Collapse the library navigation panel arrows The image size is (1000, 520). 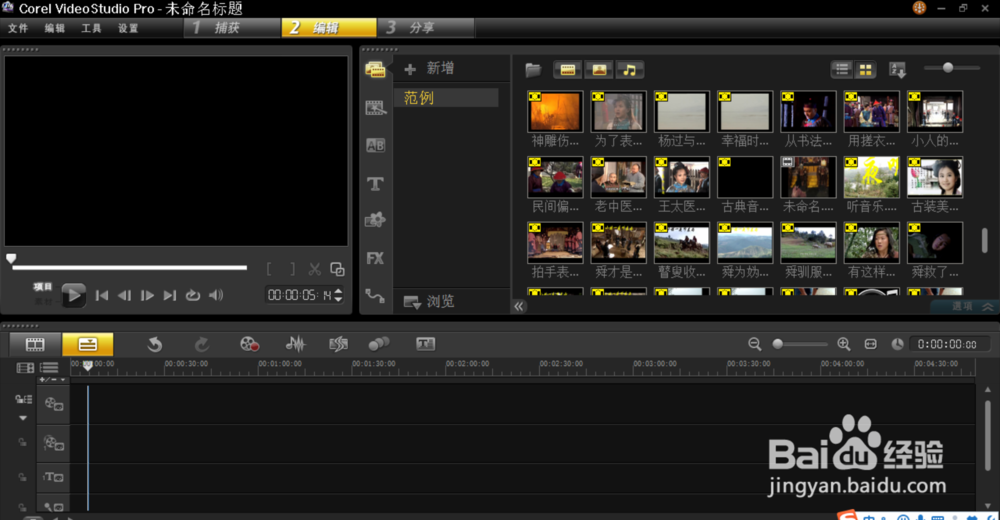pos(519,306)
